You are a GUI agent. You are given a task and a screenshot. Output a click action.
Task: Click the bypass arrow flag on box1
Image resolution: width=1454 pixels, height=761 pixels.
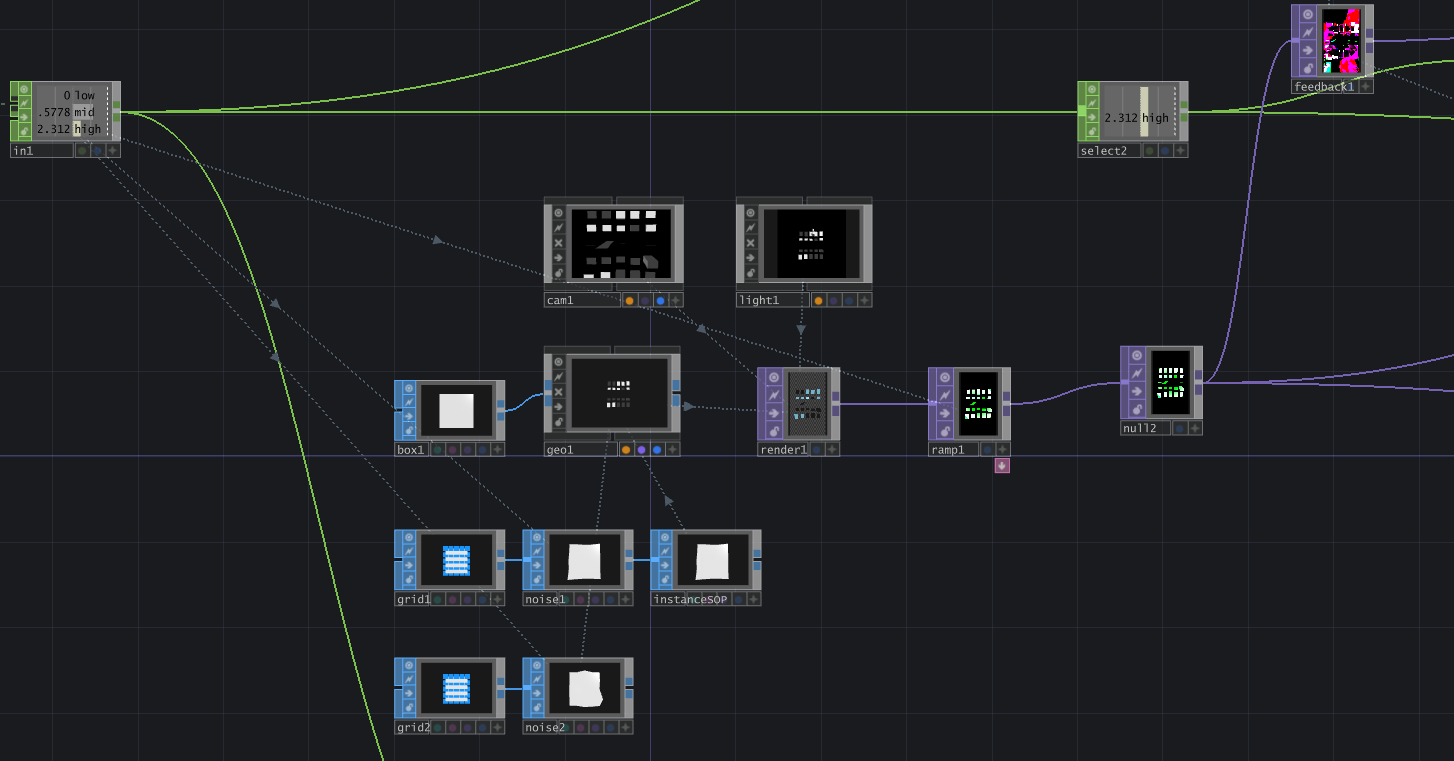[409, 414]
